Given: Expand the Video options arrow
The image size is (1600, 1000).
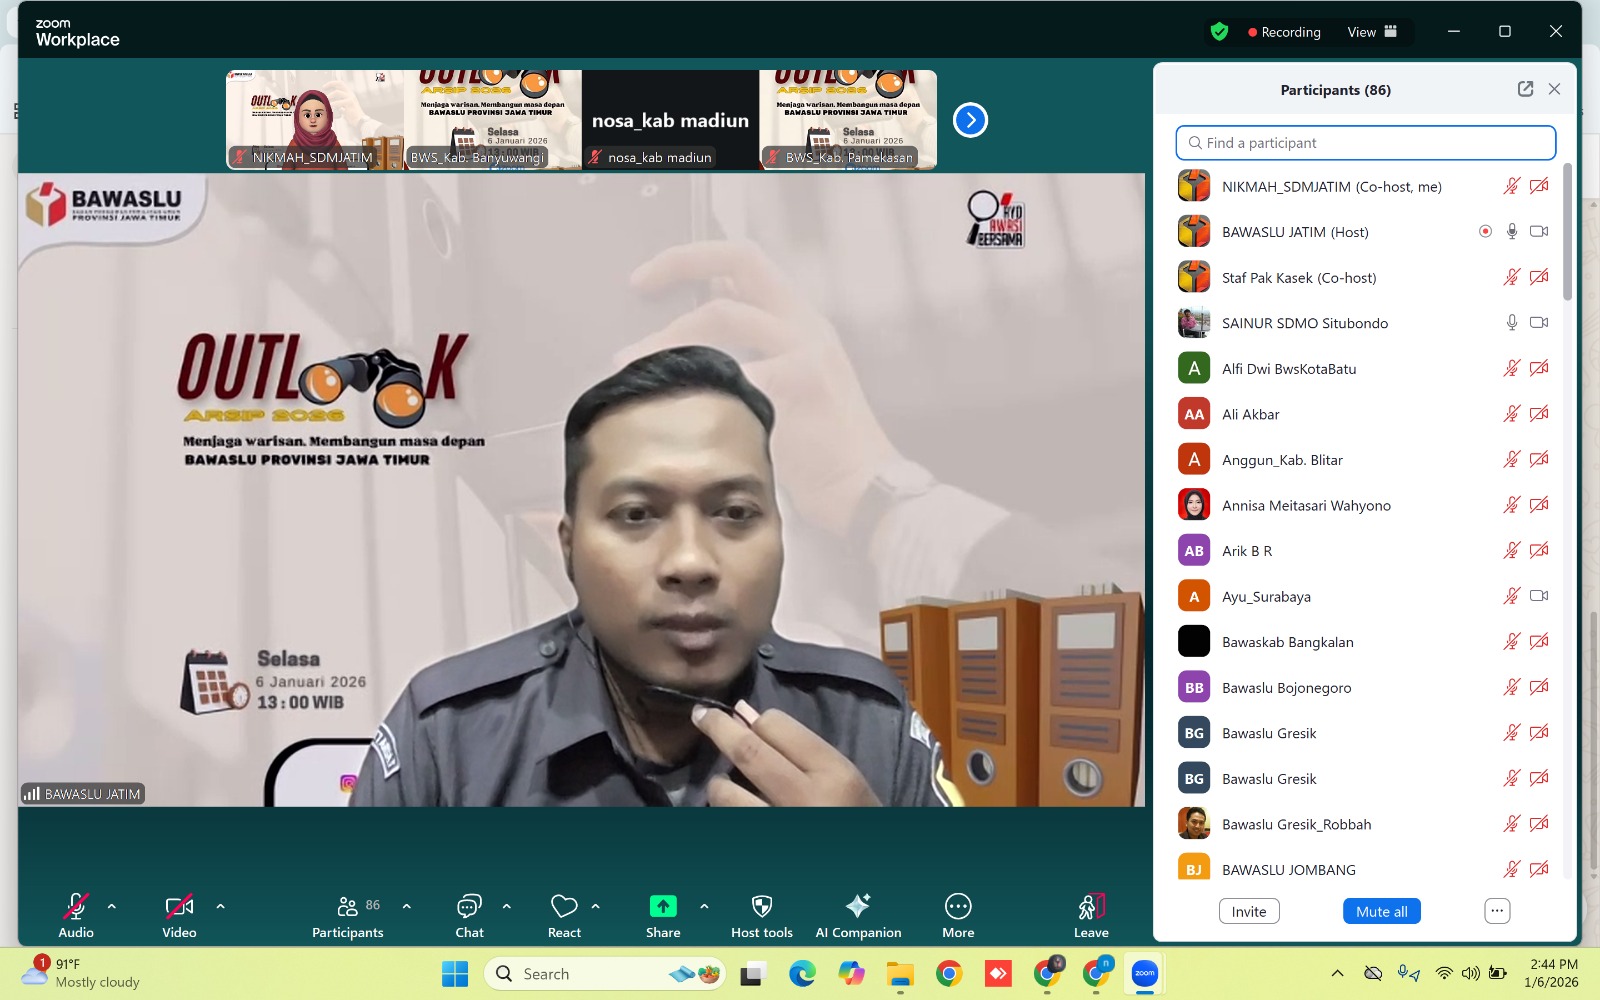Looking at the screenshot, I should pos(220,906).
